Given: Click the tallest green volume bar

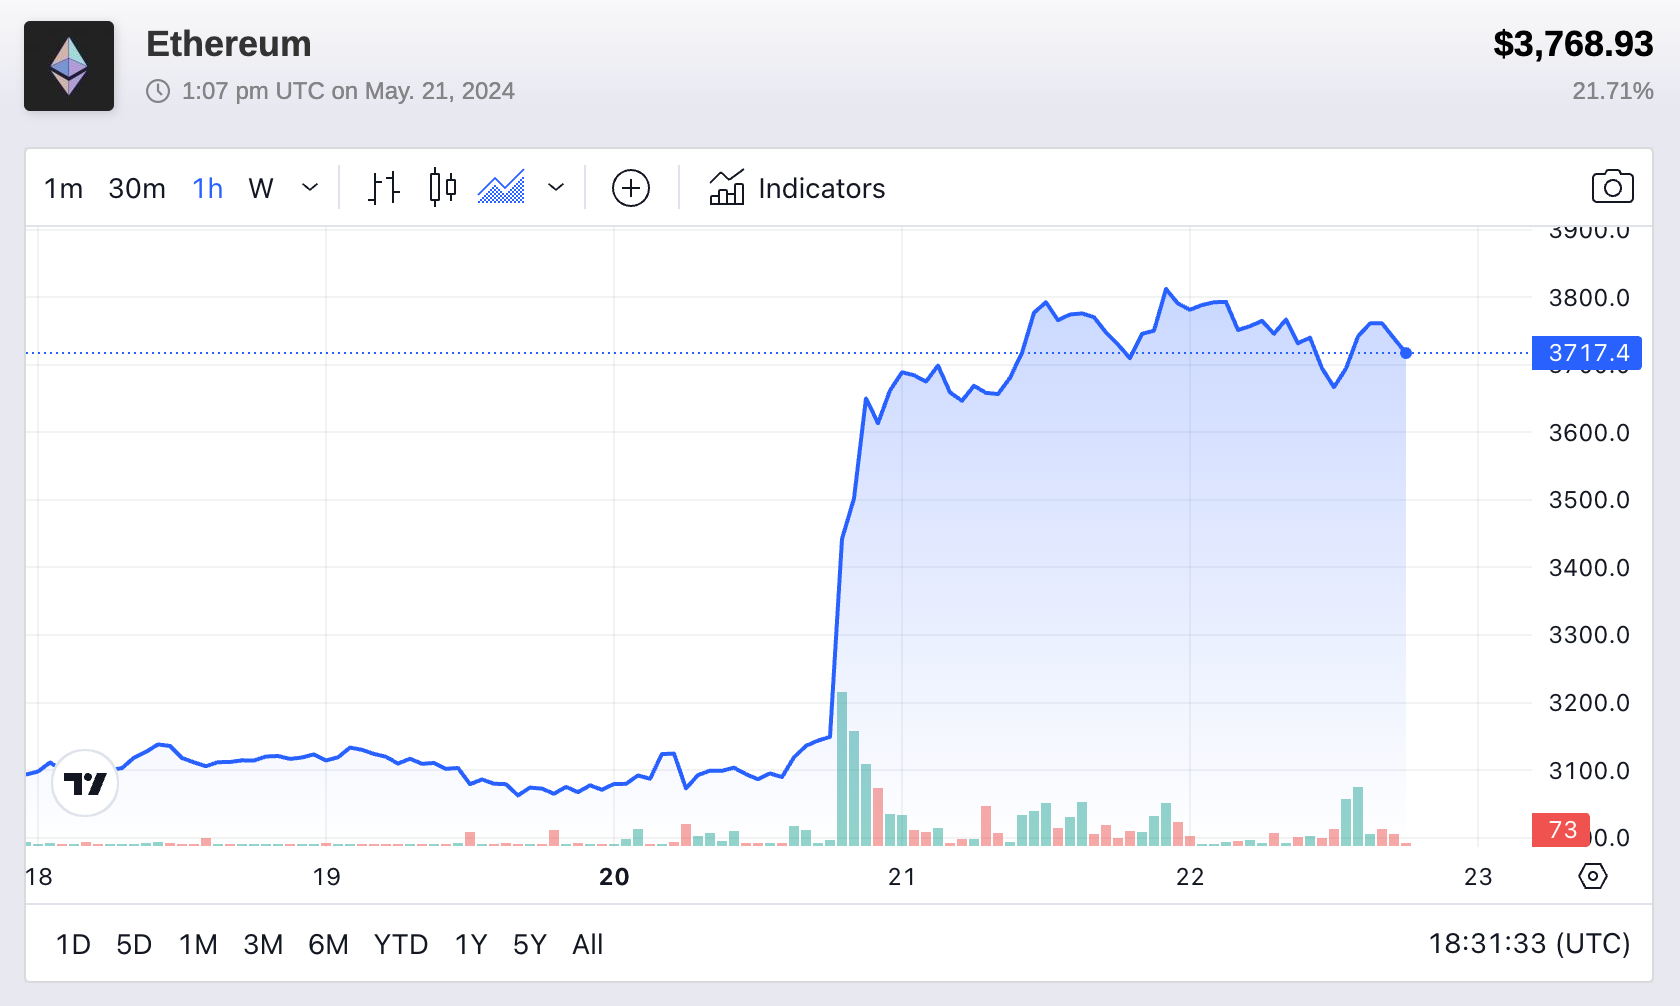Looking at the screenshot, I should 842,769.
